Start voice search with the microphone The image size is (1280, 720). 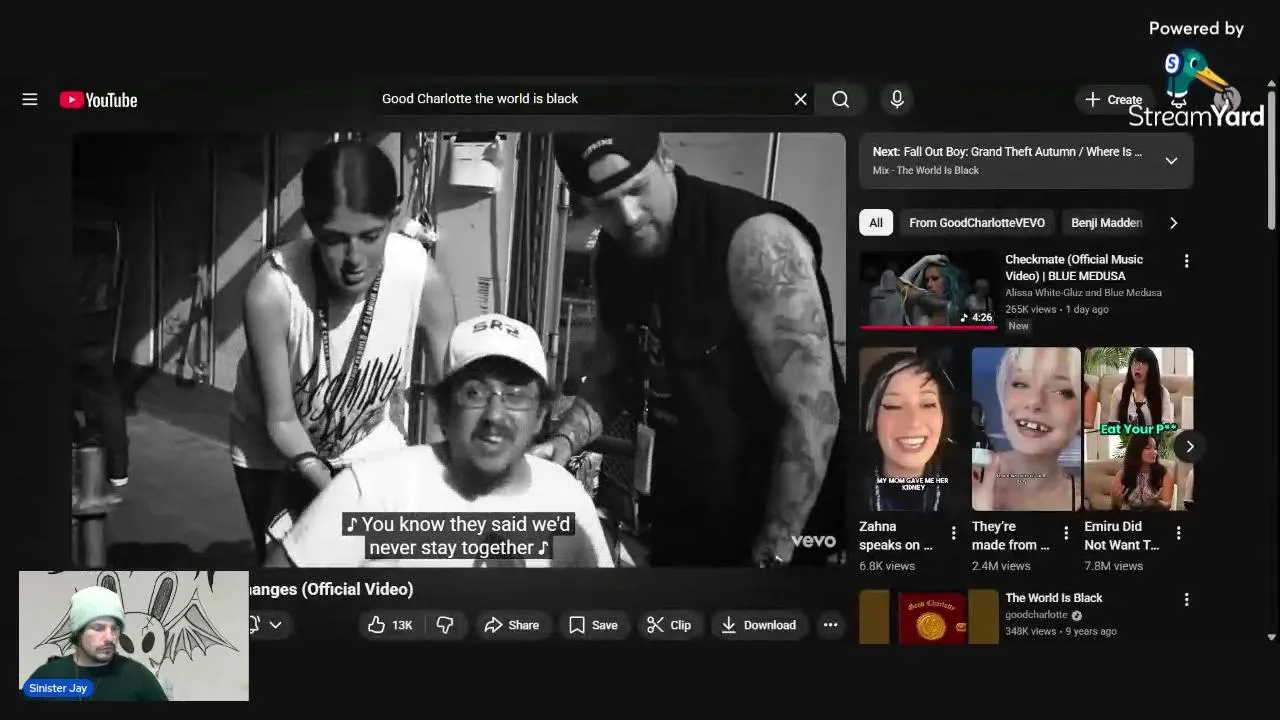pos(897,99)
